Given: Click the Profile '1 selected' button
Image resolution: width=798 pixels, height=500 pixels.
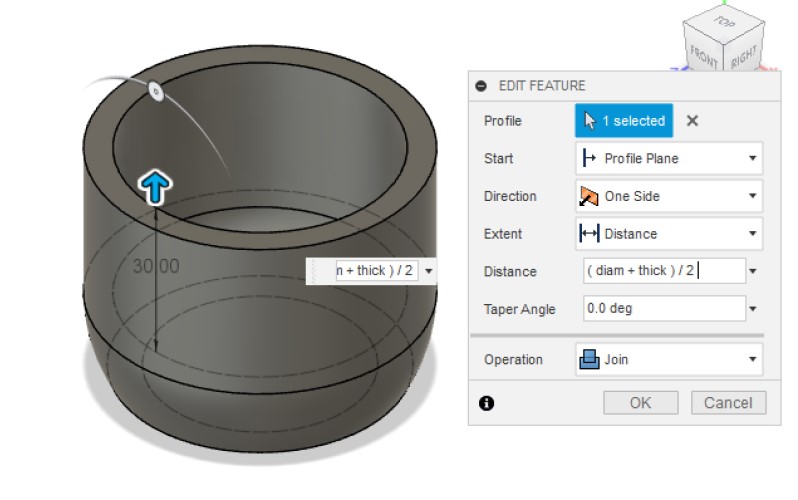Looking at the screenshot, I should [x=624, y=121].
